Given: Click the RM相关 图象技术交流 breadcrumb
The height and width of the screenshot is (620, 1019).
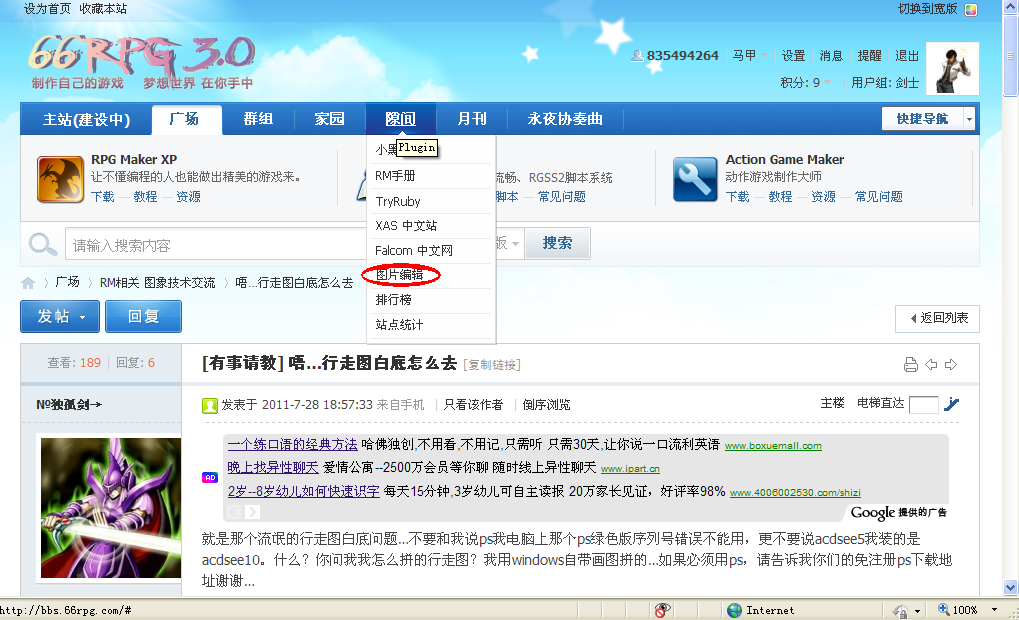Looking at the screenshot, I should tap(157, 283).
